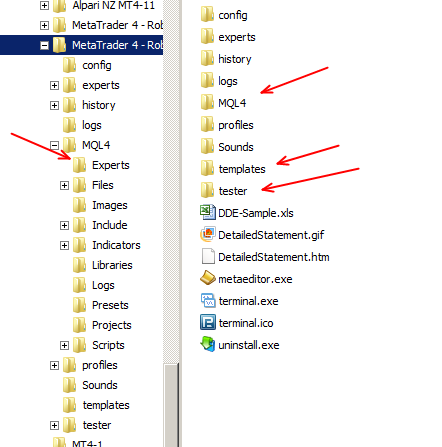
Task: Expand the Files tree node
Action: click(64, 185)
